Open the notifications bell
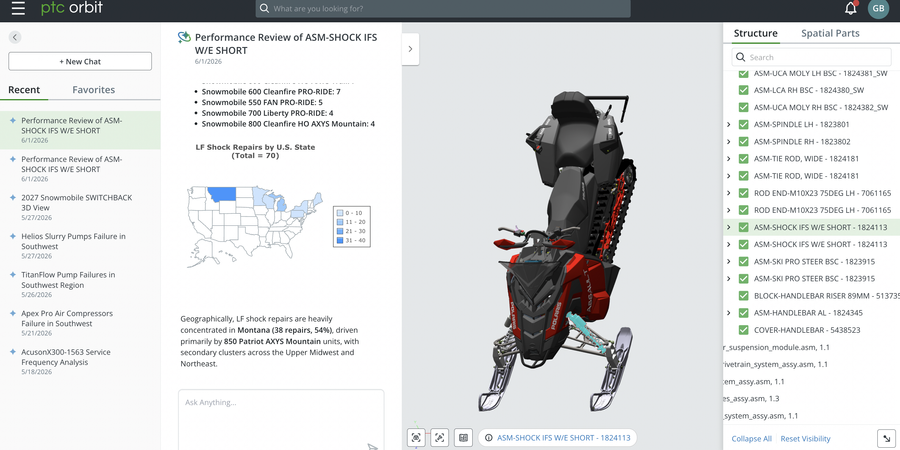The width and height of the screenshot is (900, 450). pyautogui.click(x=851, y=8)
